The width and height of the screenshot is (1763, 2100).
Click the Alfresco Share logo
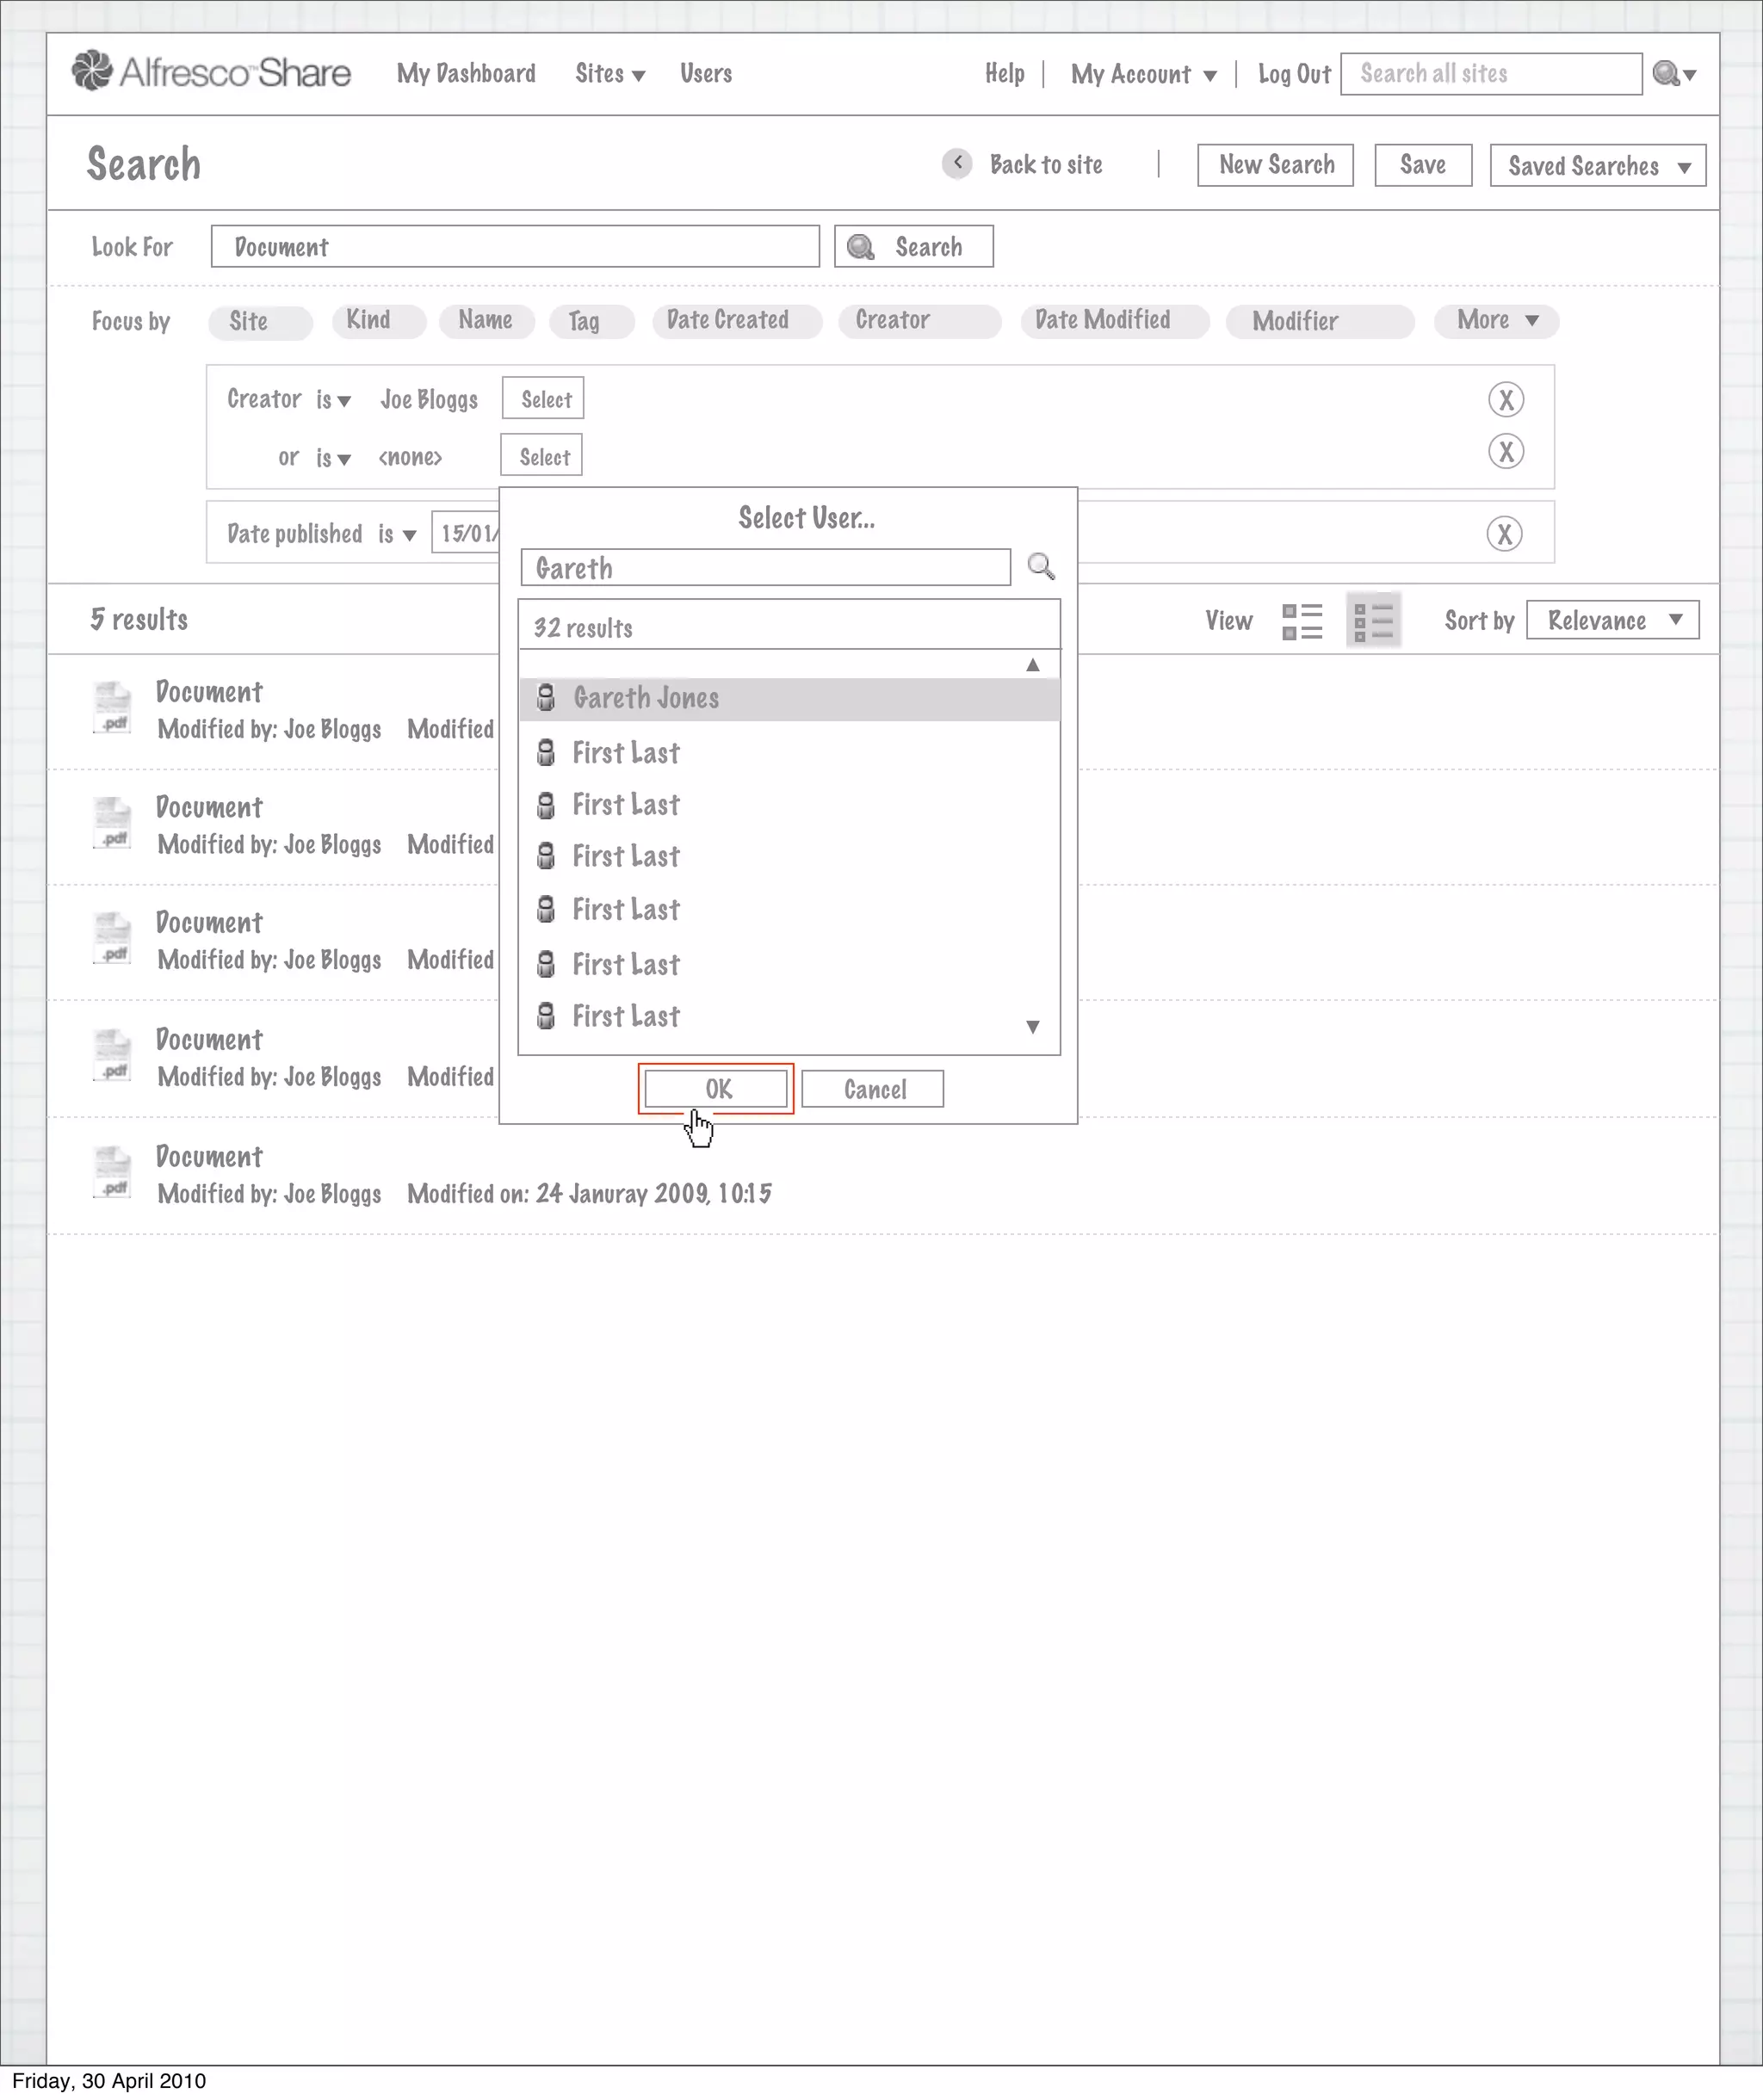(x=211, y=72)
